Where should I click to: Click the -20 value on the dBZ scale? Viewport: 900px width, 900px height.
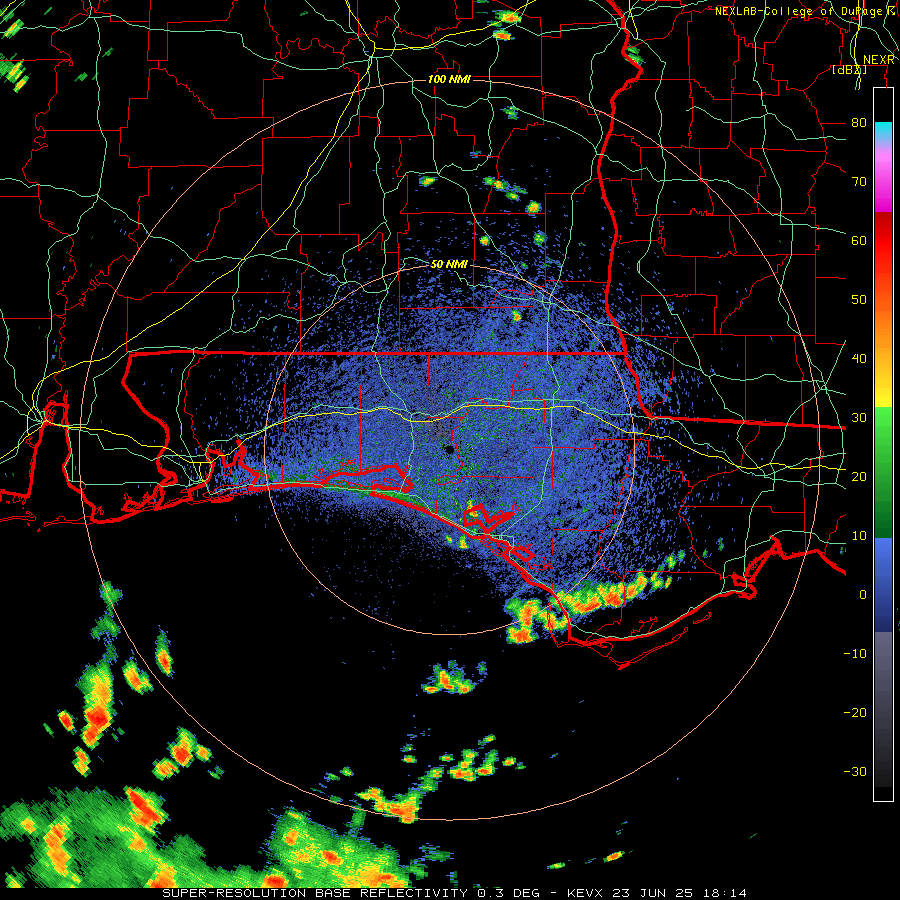tap(855, 713)
